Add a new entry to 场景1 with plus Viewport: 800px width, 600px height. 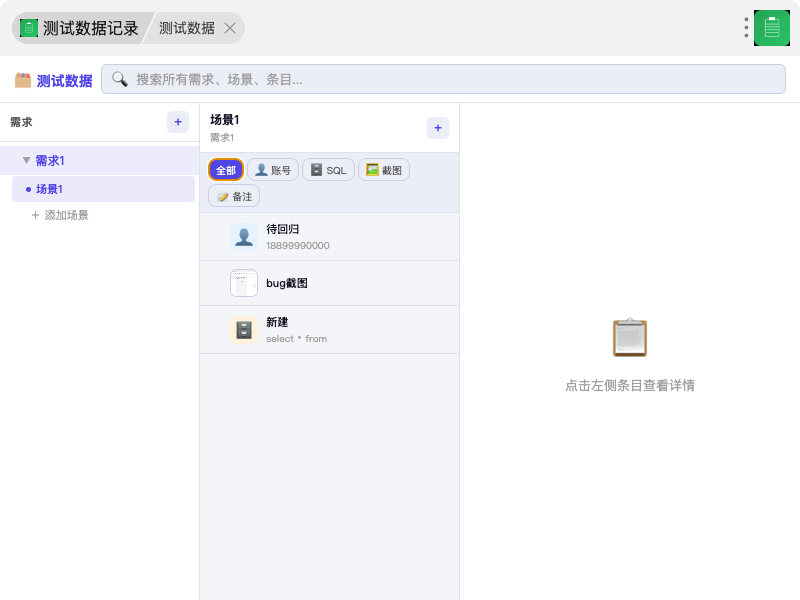pyautogui.click(x=438, y=128)
